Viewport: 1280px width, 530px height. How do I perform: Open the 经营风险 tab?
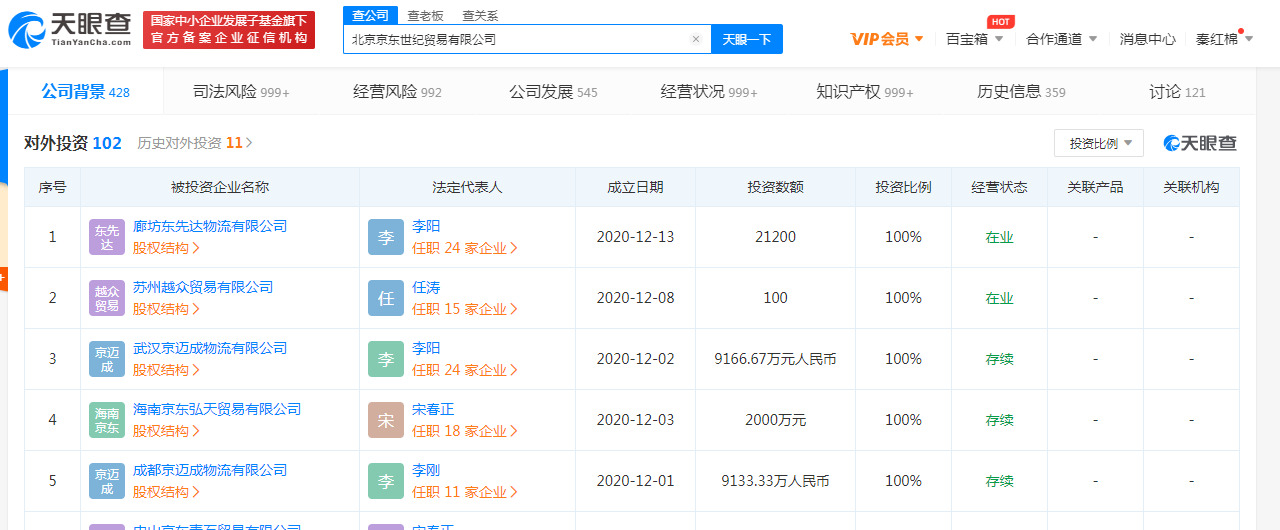click(397, 92)
